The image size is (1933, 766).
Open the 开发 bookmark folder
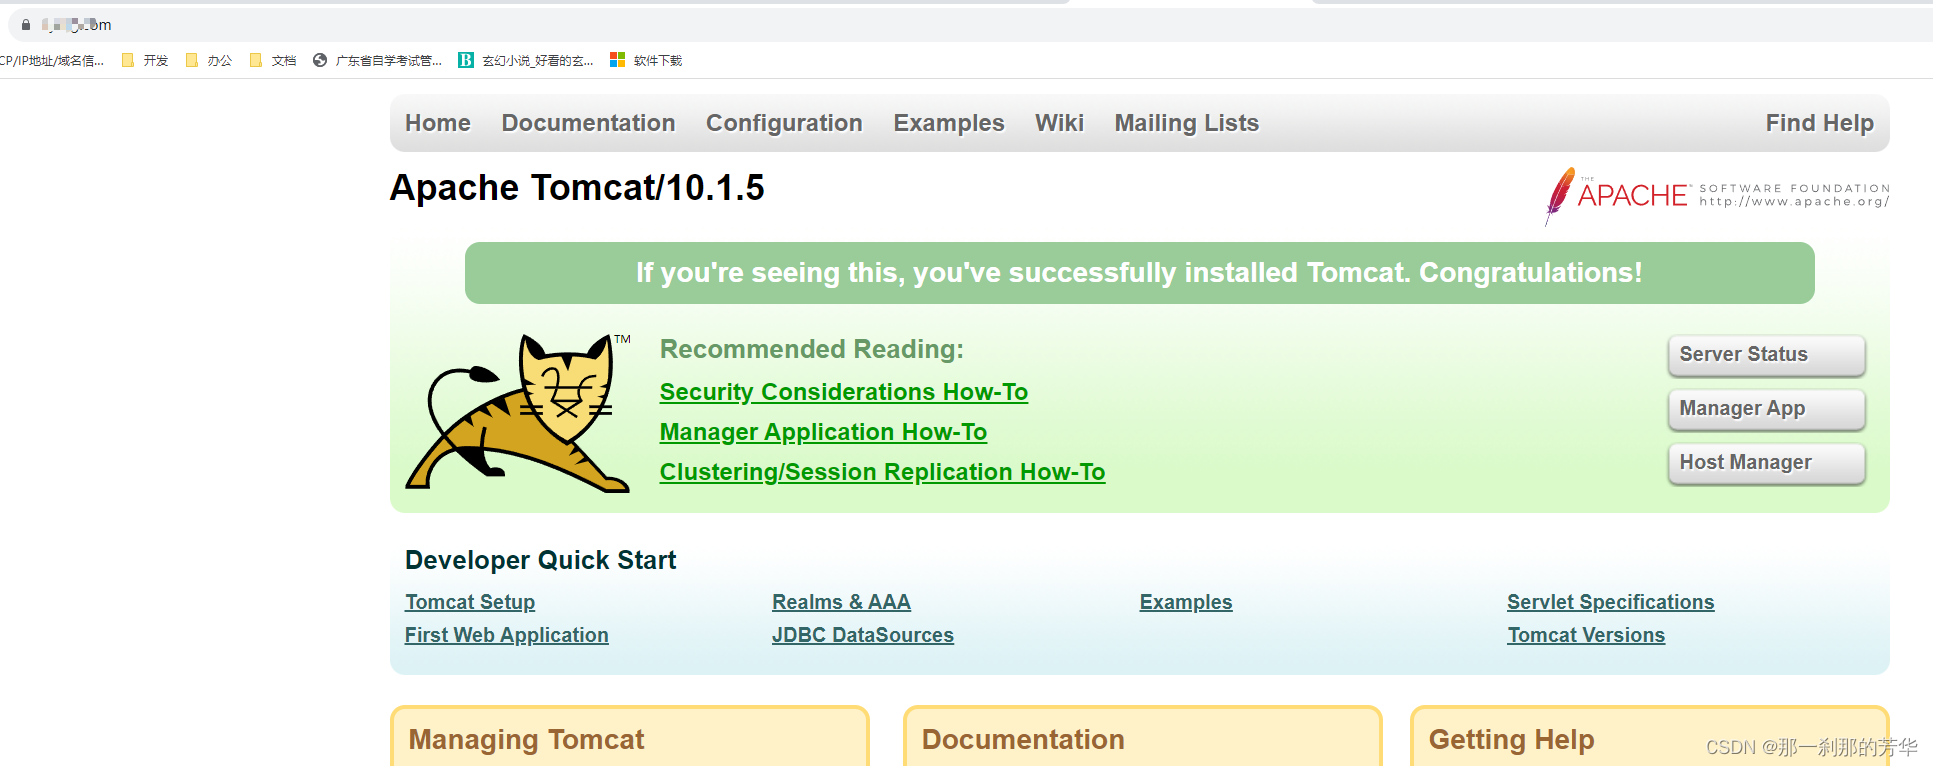tap(145, 61)
